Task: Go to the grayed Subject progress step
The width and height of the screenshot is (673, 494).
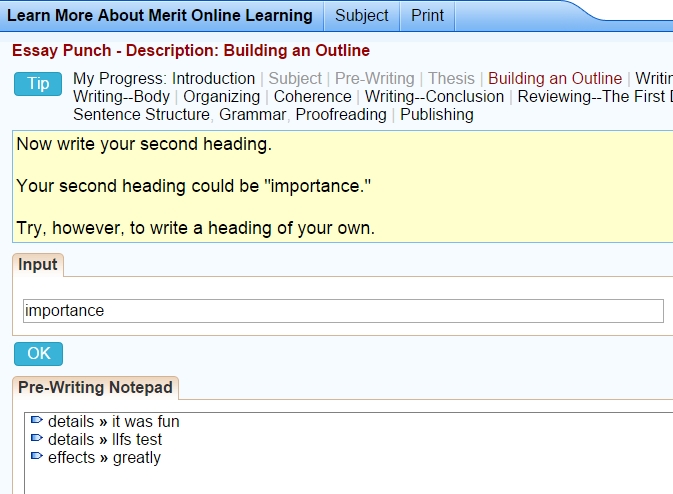Action: 295,79
